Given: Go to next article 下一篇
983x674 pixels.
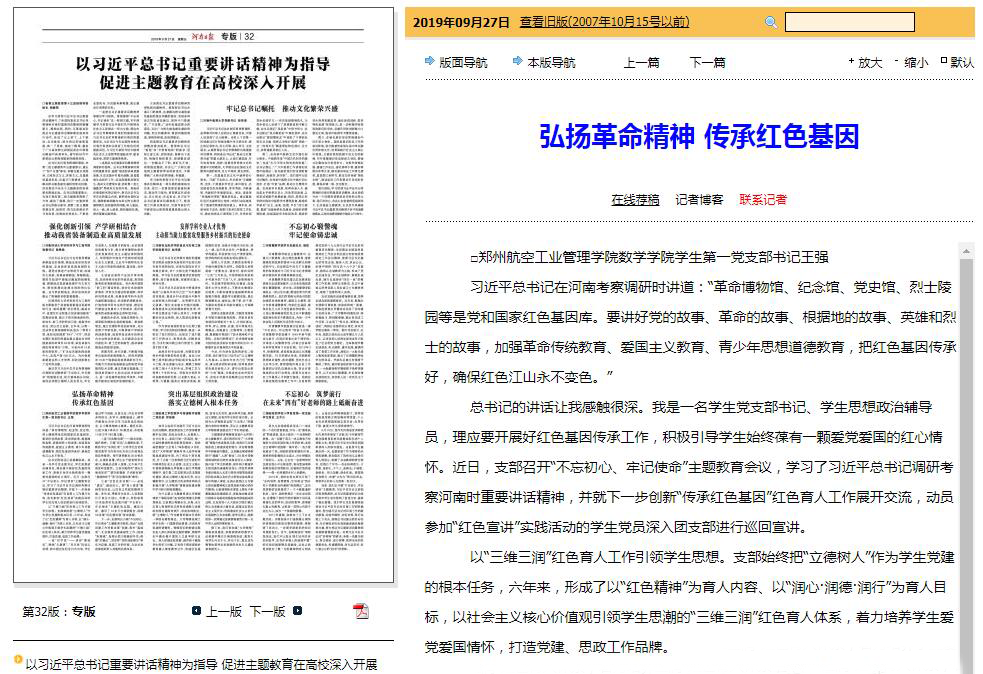Looking at the screenshot, I should [x=707, y=62].
